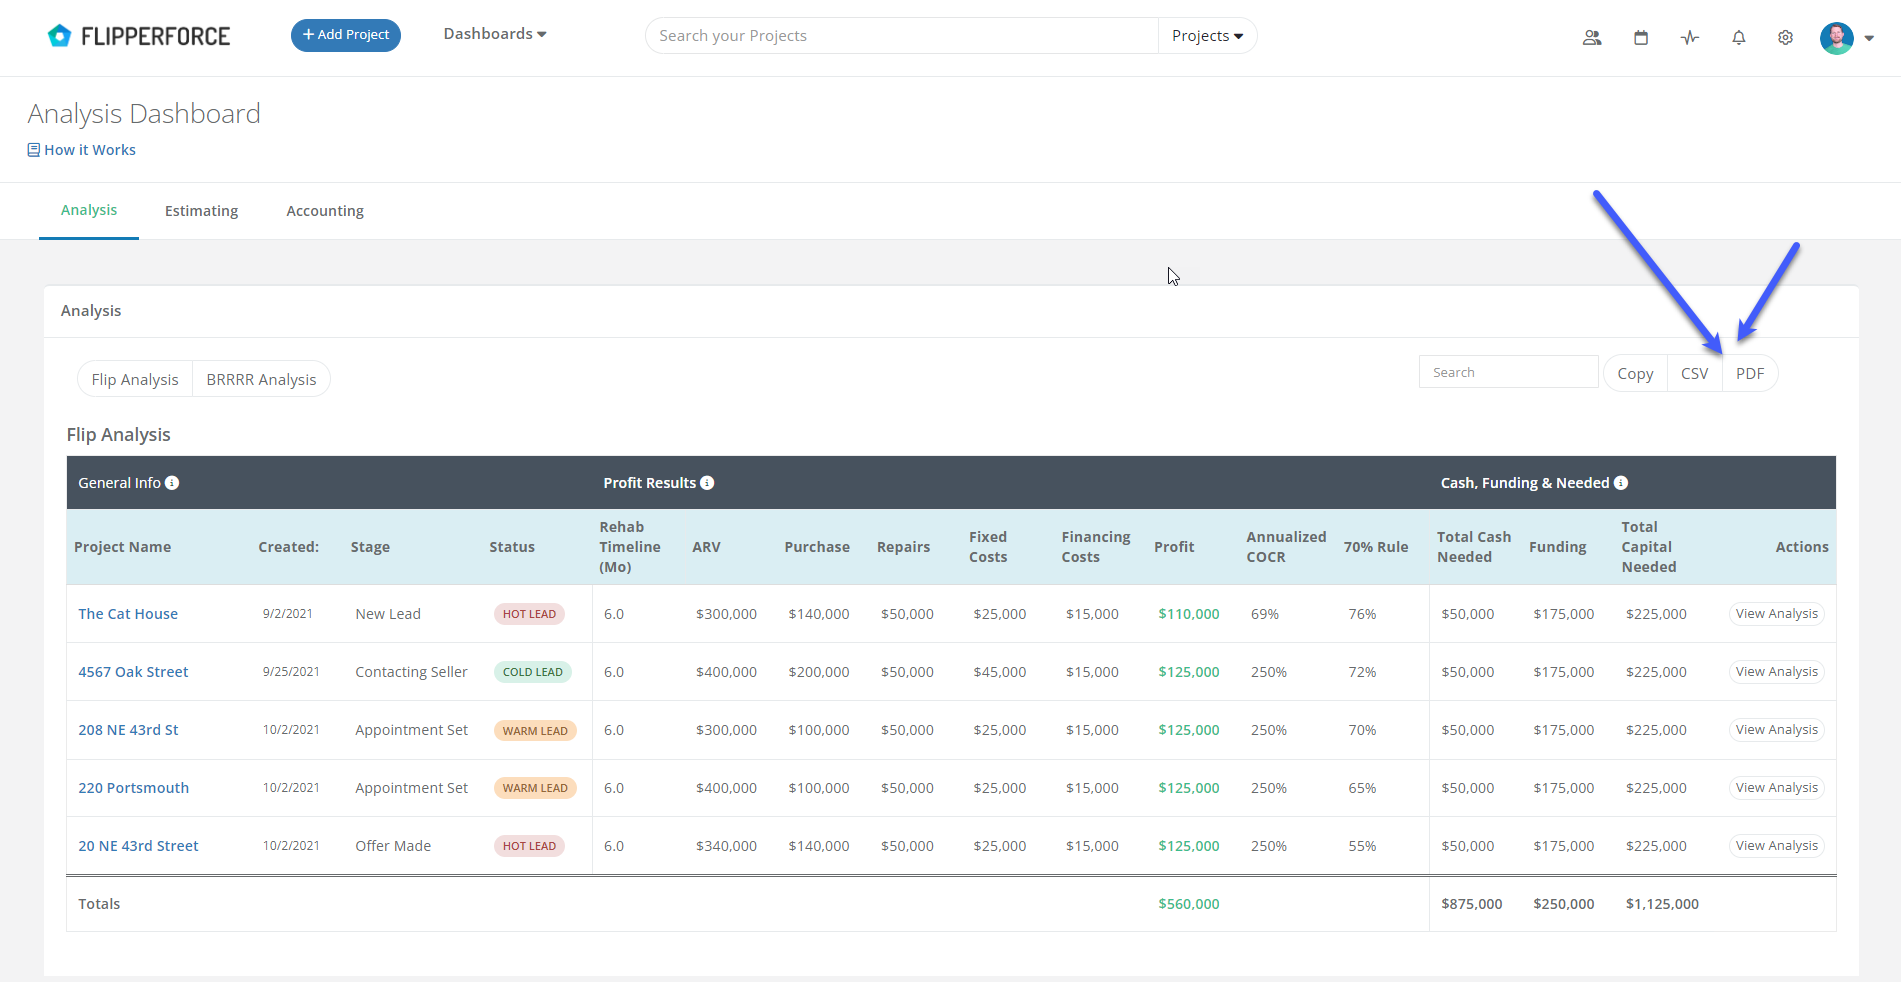Click the $875,000 total cash value
The image size is (1901, 982).
click(x=1471, y=904)
